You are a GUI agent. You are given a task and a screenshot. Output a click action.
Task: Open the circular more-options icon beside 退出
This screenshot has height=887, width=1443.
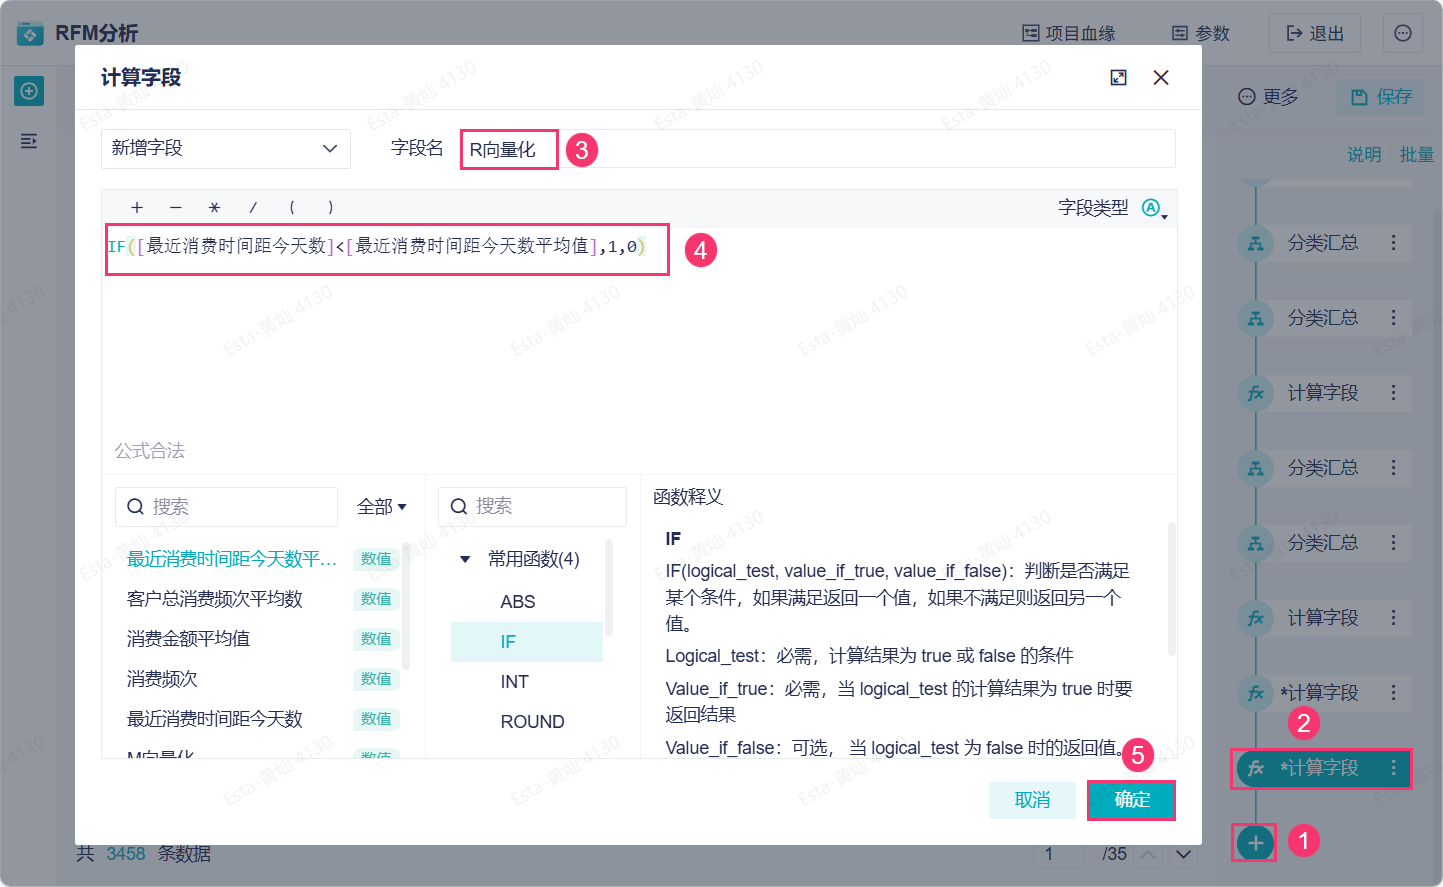pos(1403,34)
